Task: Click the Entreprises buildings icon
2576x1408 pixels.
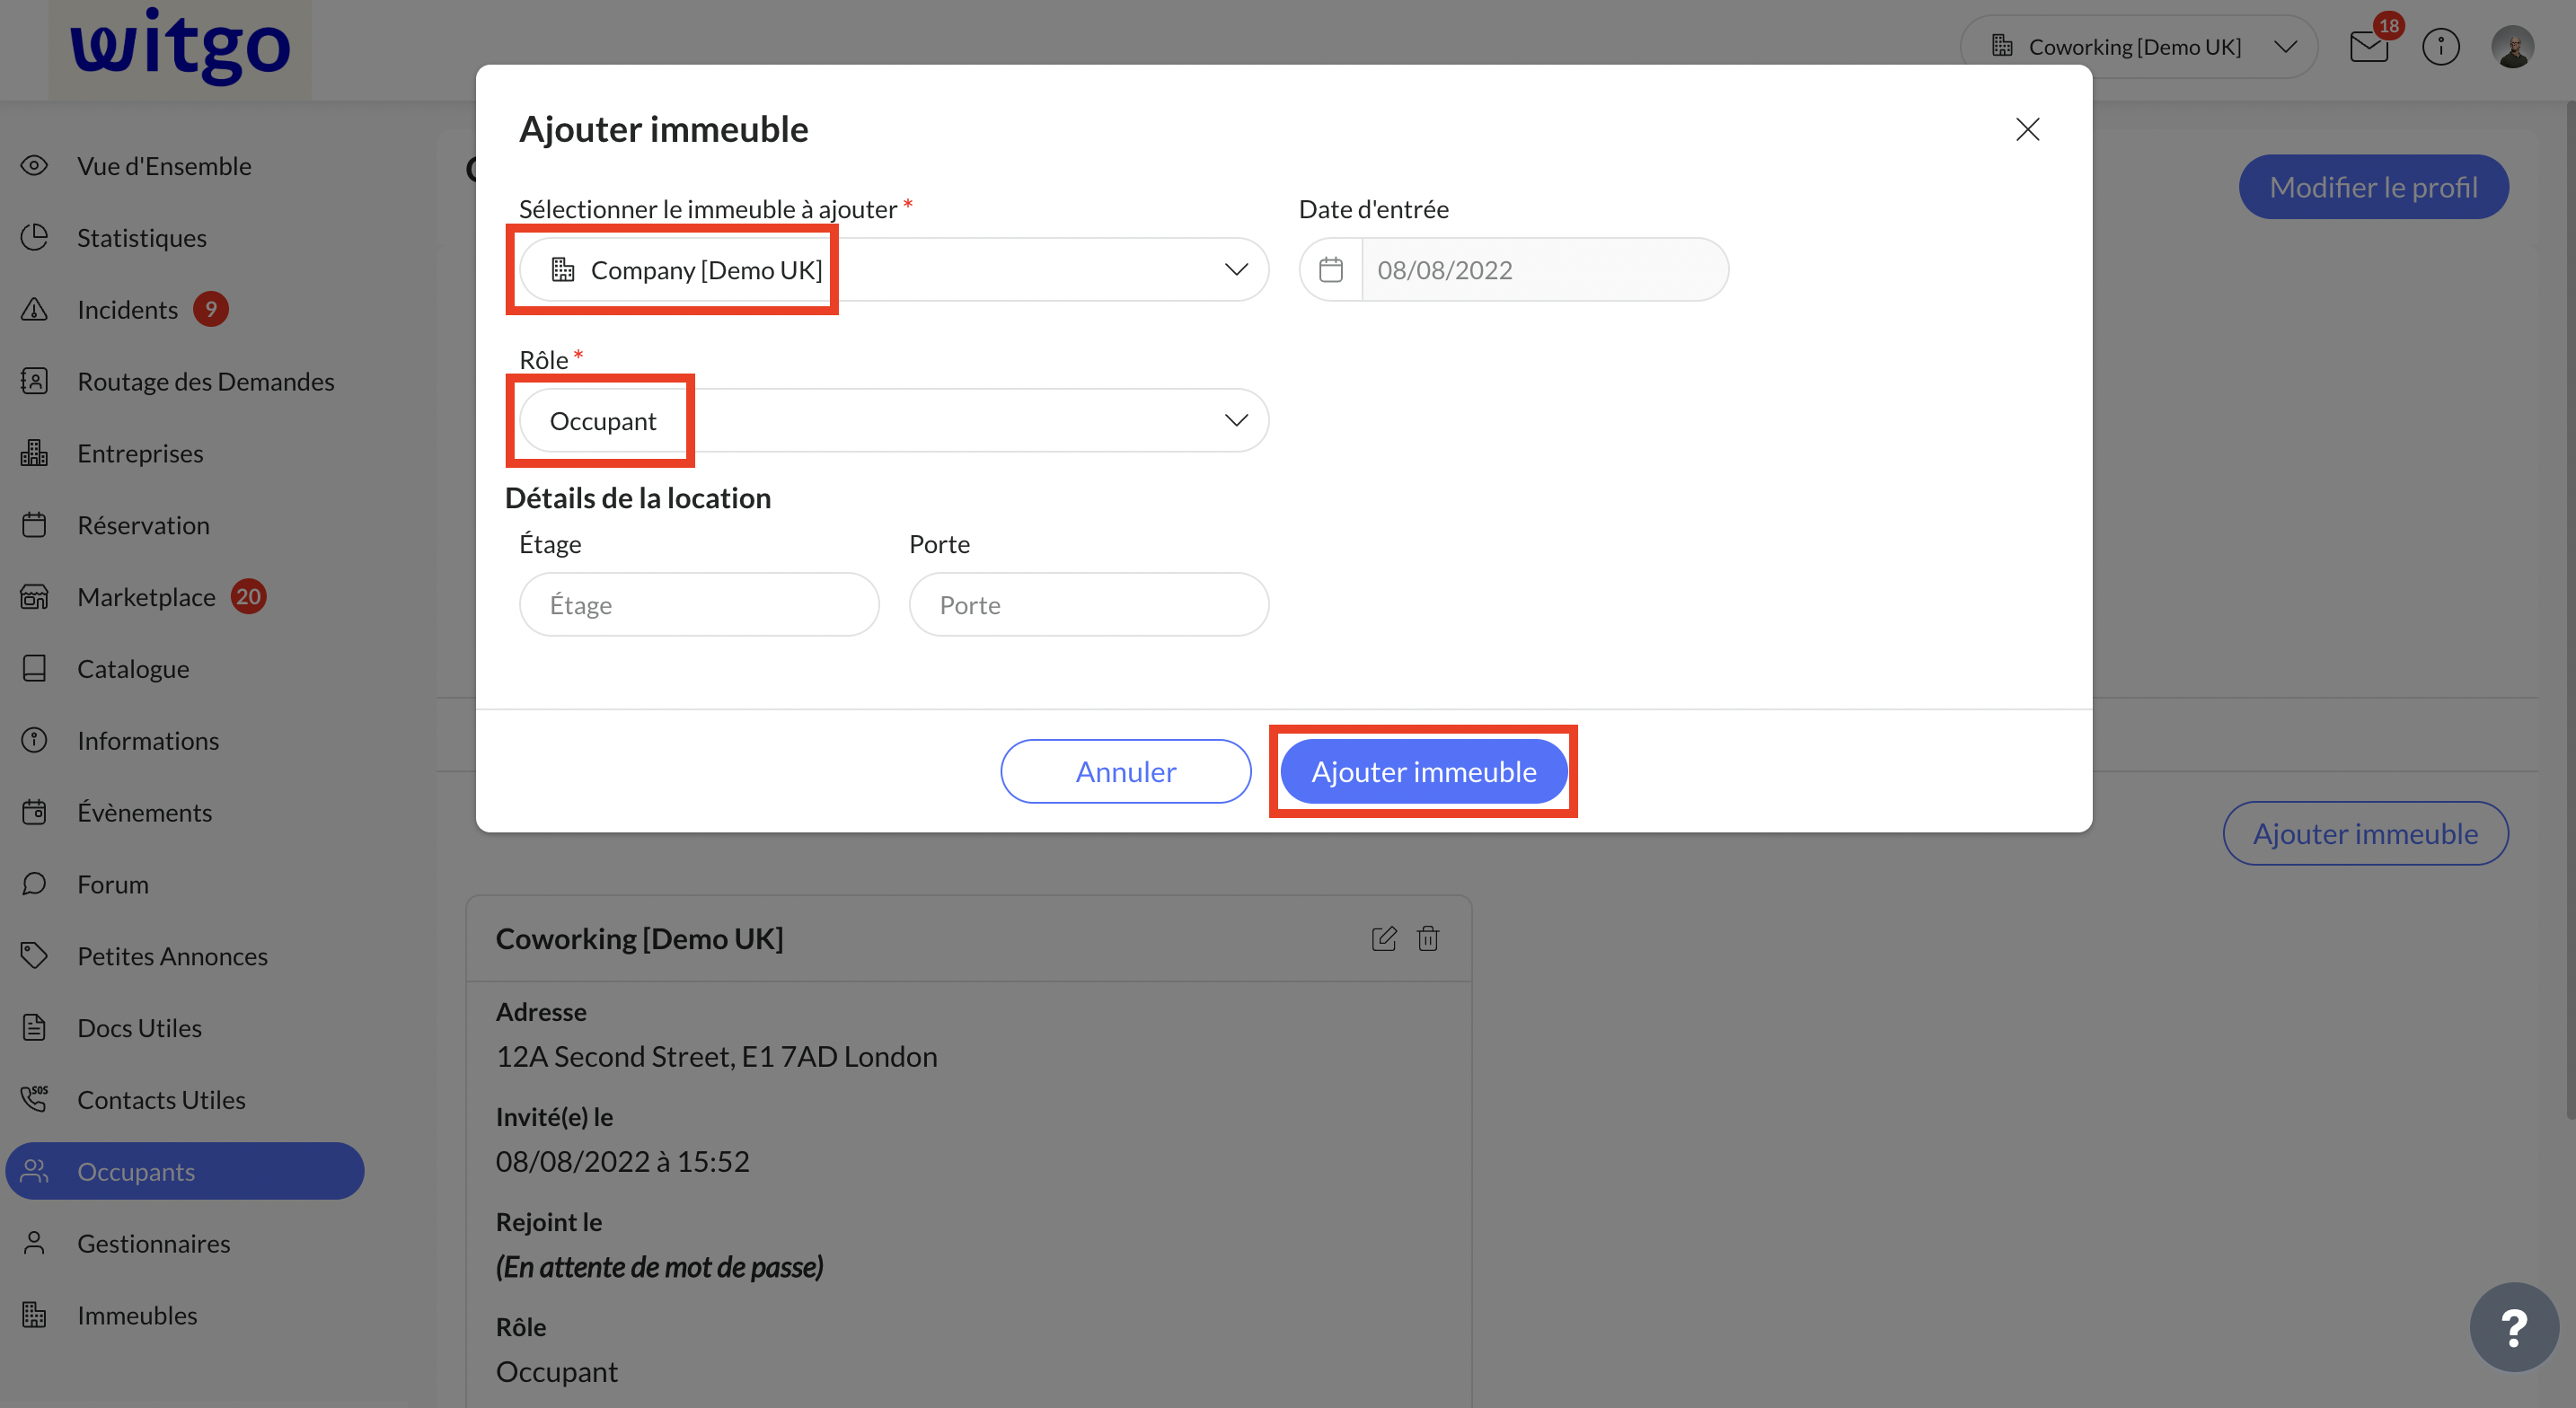Action: tap(34, 453)
